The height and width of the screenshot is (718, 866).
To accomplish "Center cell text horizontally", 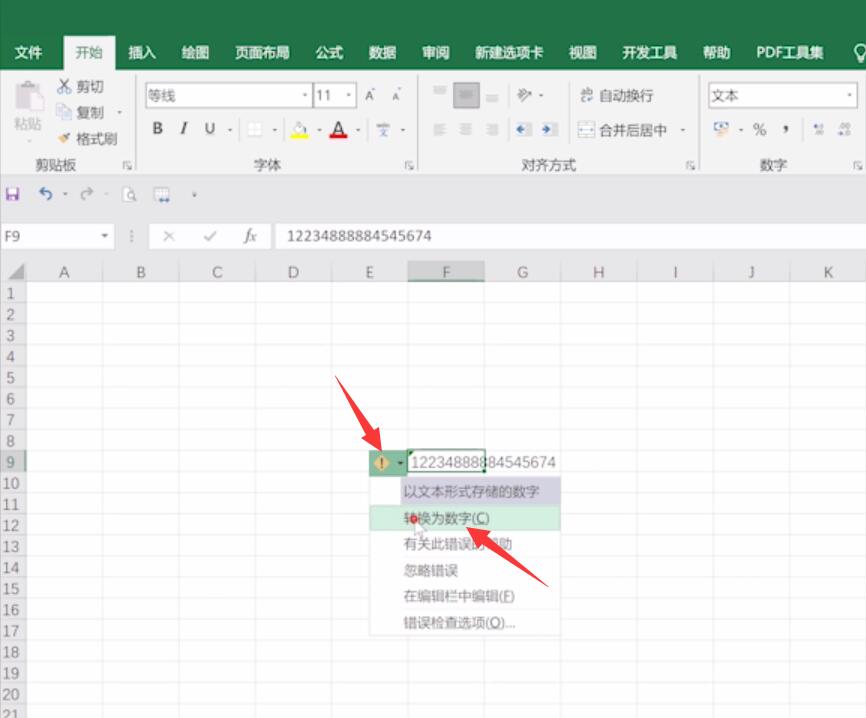I will pos(466,130).
